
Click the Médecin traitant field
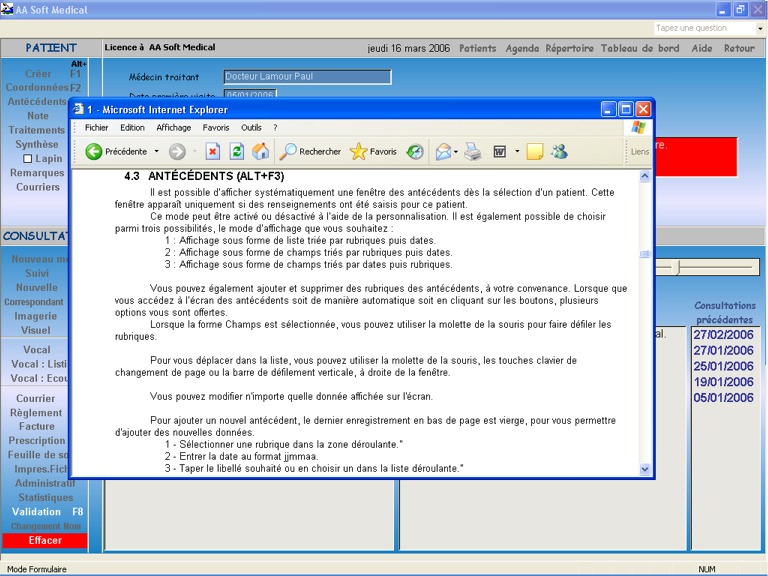click(x=307, y=76)
